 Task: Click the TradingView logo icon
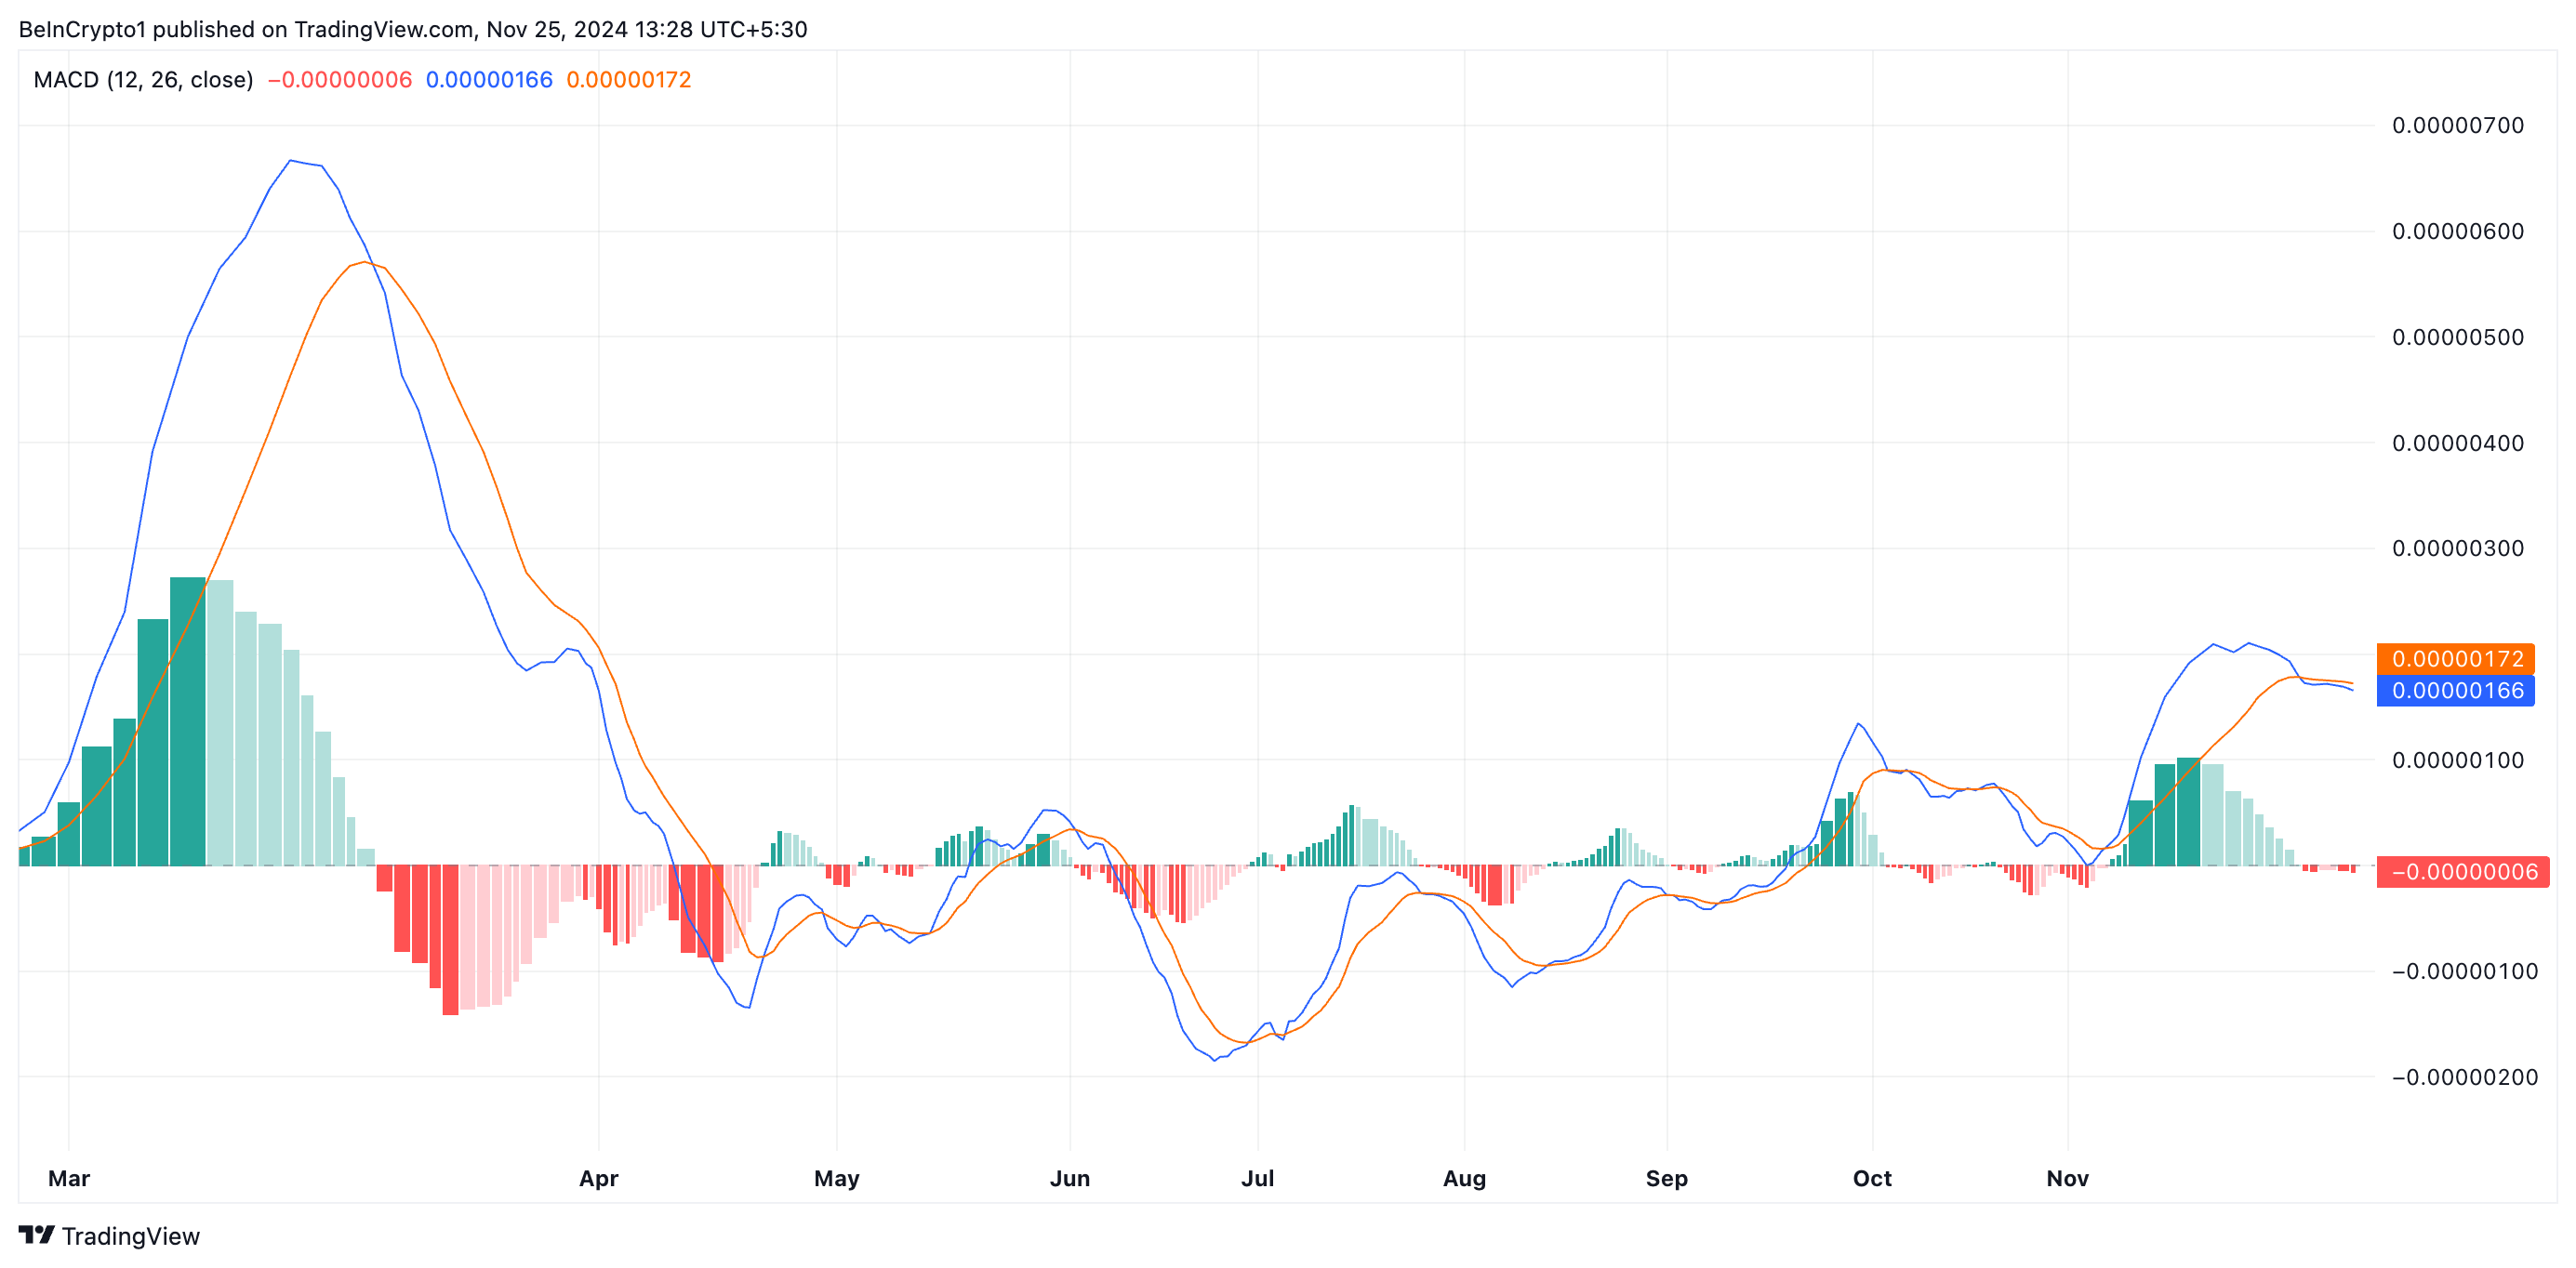tap(36, 1235)
